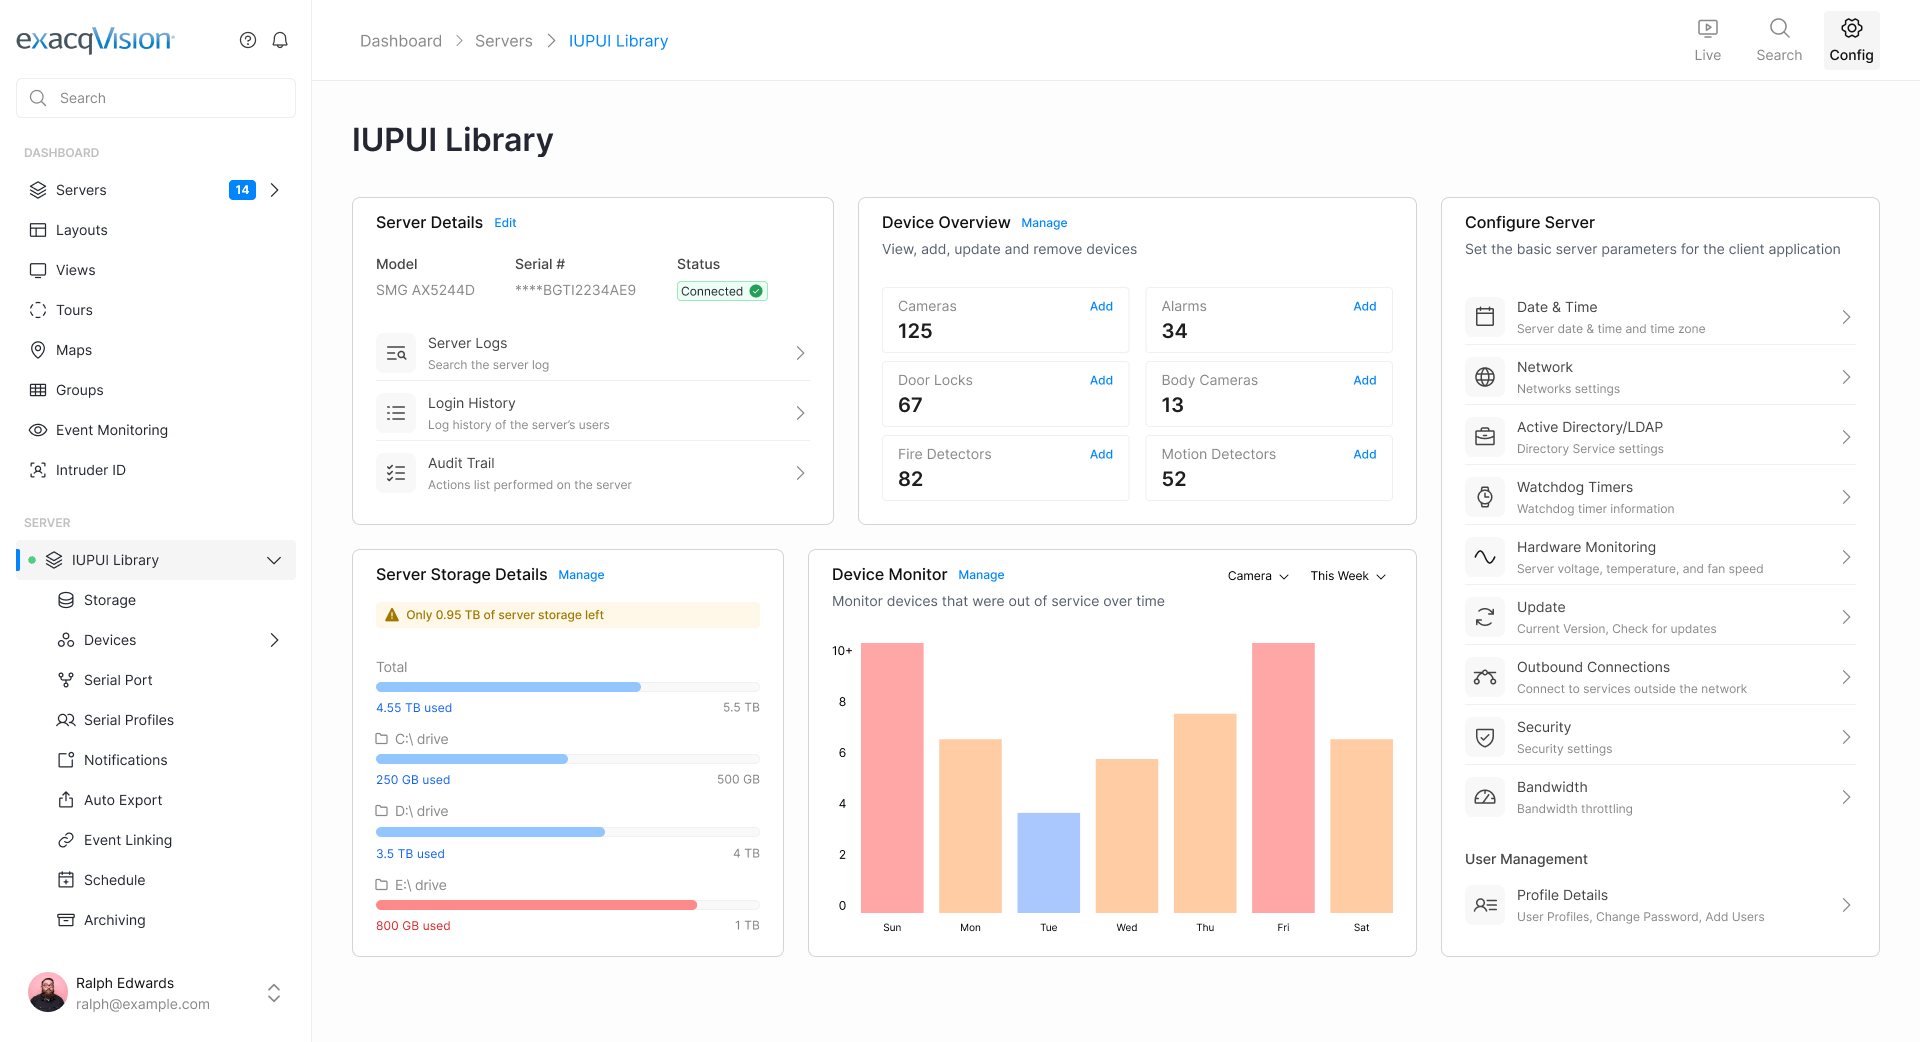Click the C:\ drive folder icon

pos(382,739)
